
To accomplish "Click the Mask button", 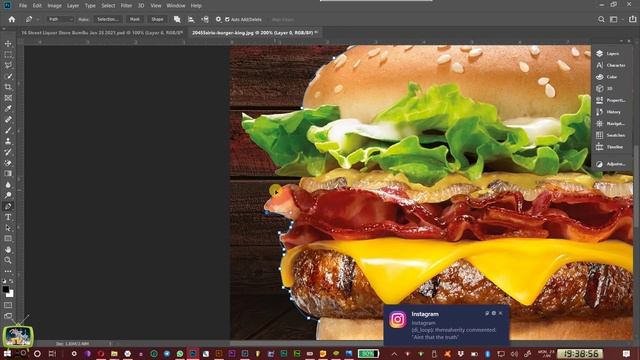I will pyautogui.click(x=135, y=19).
